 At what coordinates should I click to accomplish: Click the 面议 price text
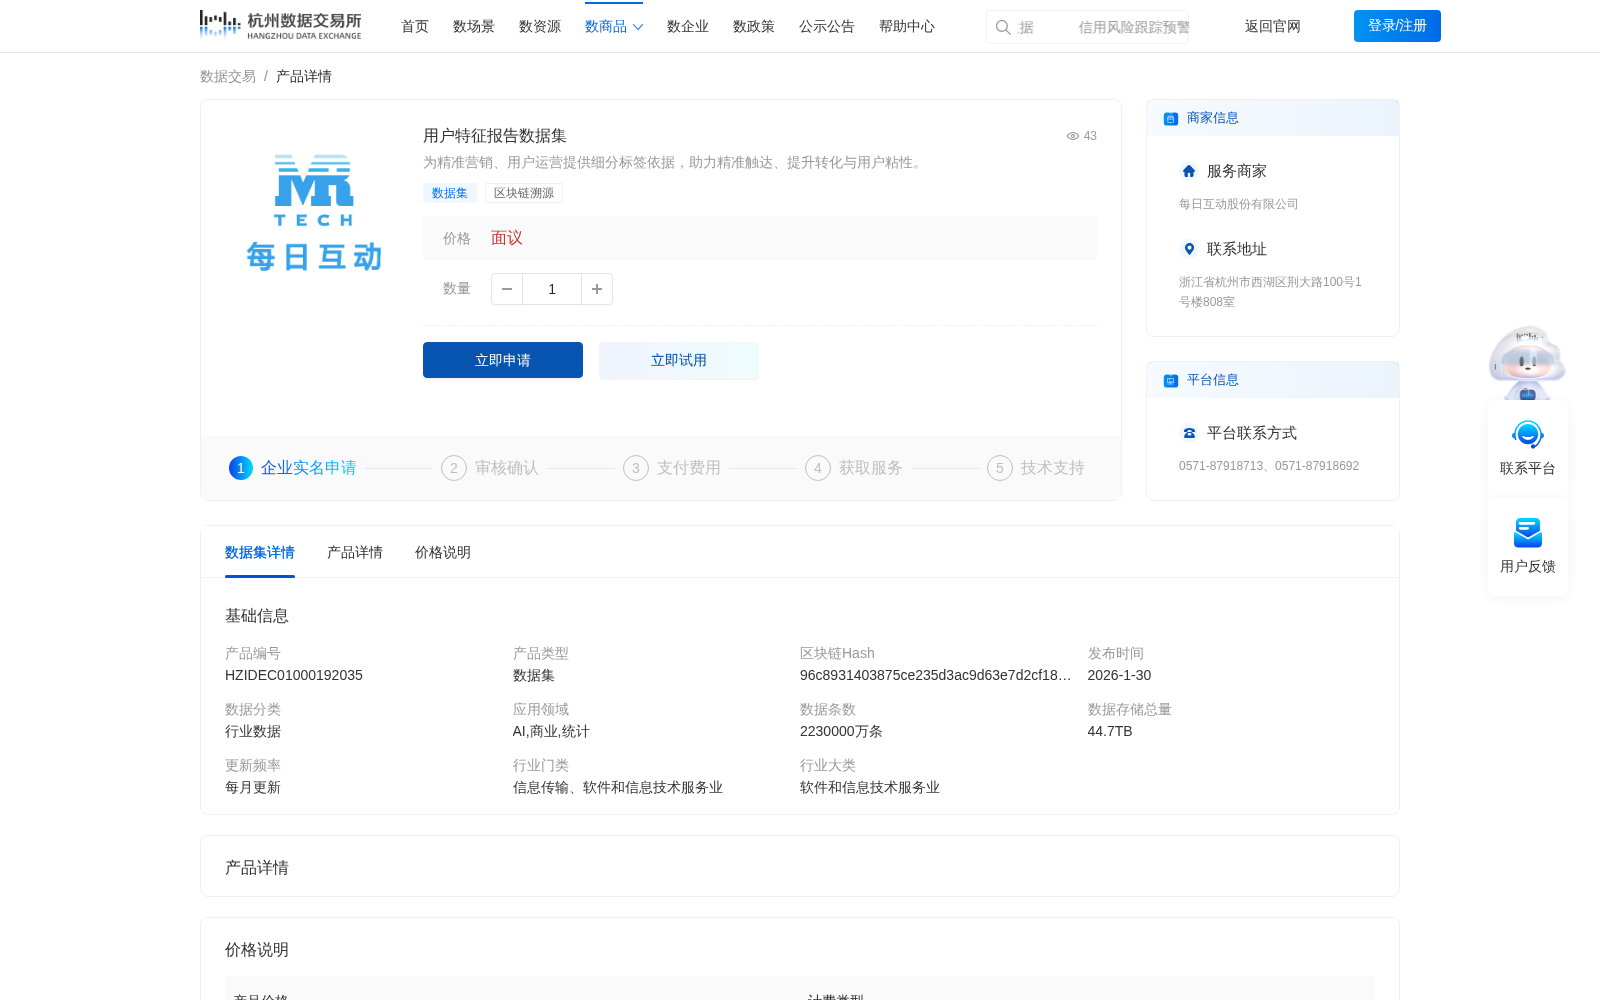507,238
